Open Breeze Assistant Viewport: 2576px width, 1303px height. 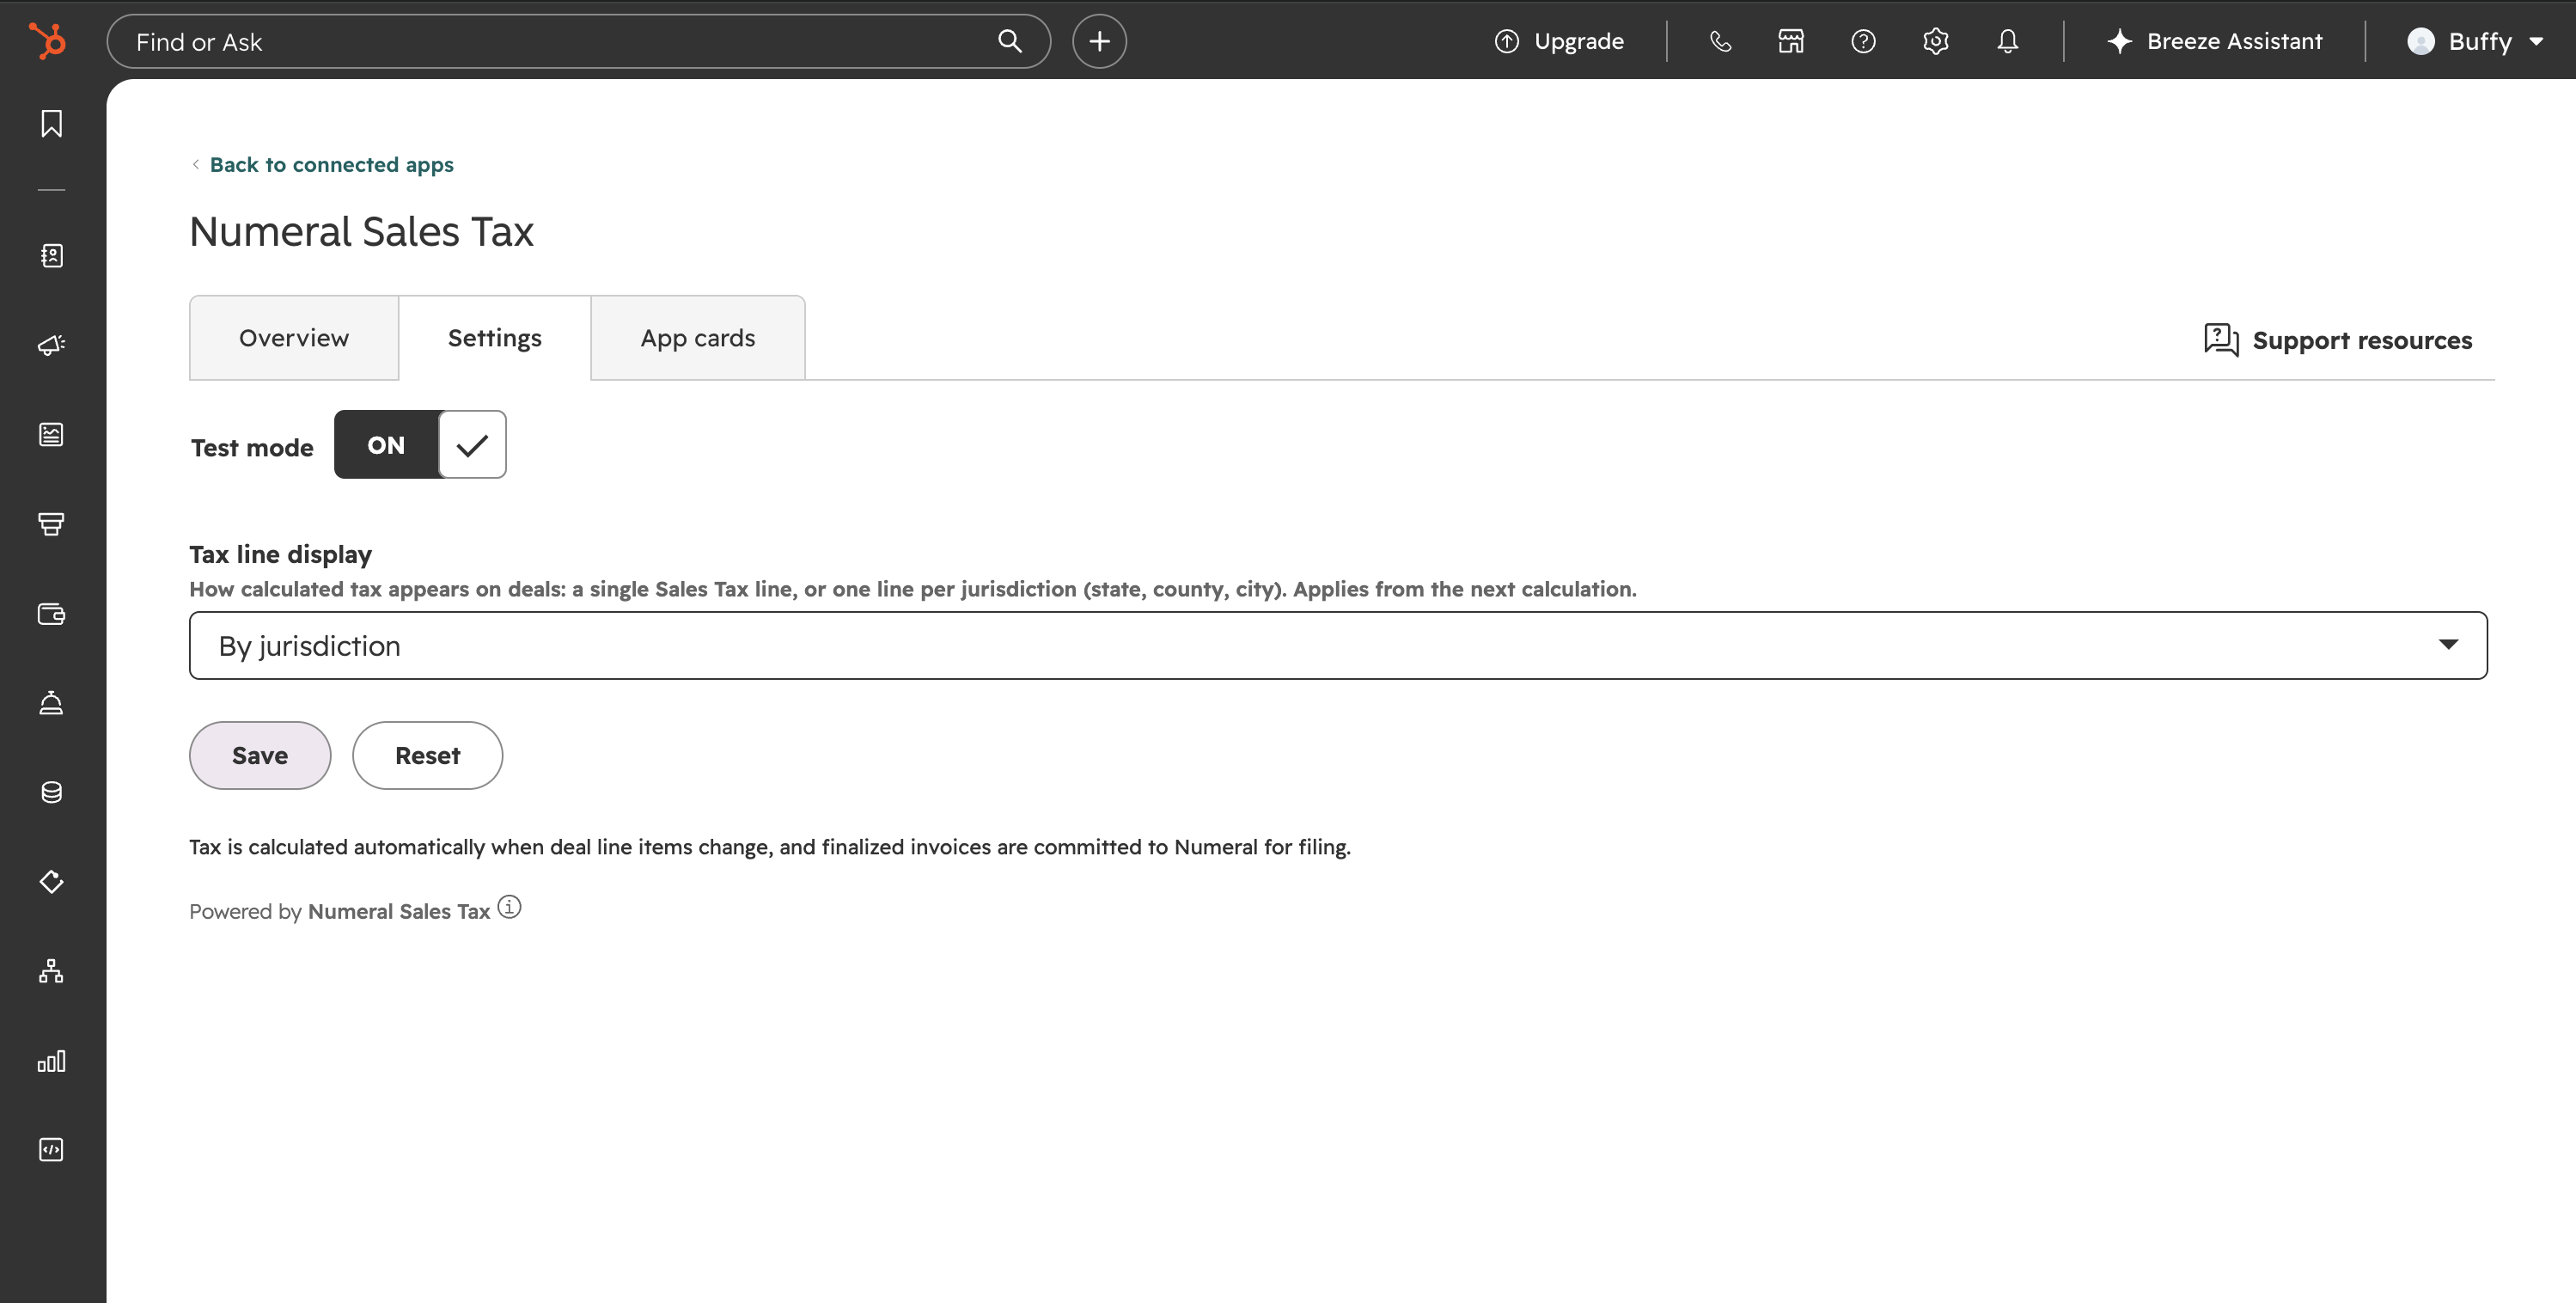point(2214,41)
